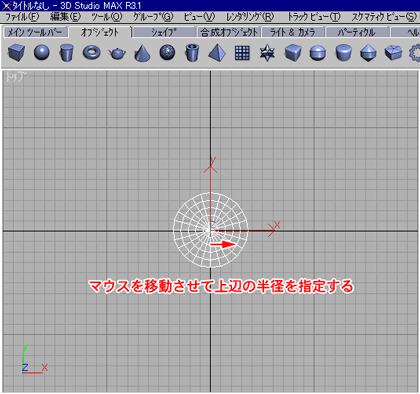This screenshot has height=394, width=420.
Task: Switch to the ライト & カメラ tab
Action: coord(293,32)
